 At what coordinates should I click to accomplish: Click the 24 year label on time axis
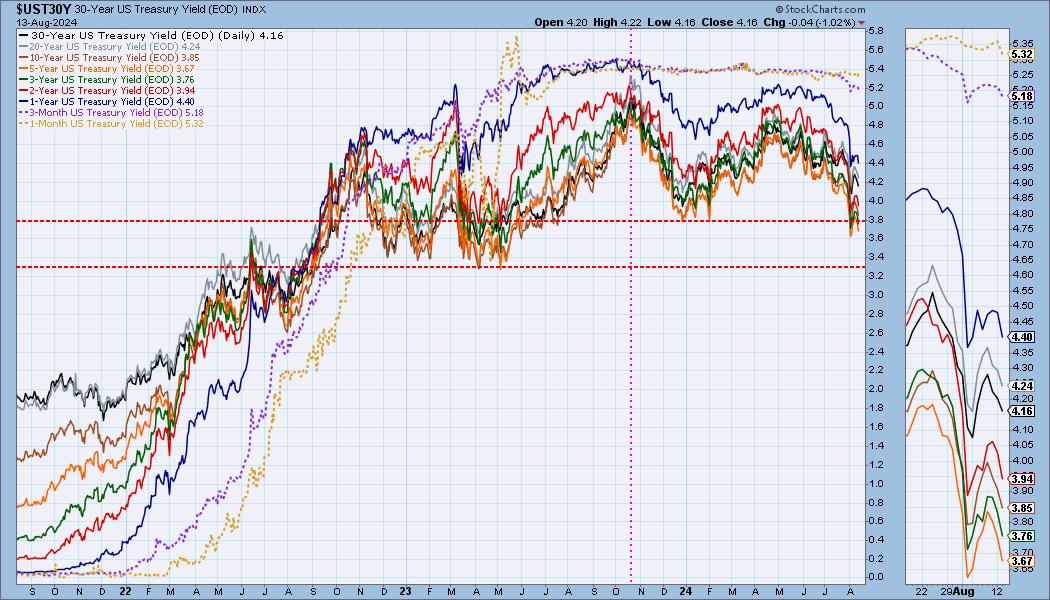click(685, 591)
